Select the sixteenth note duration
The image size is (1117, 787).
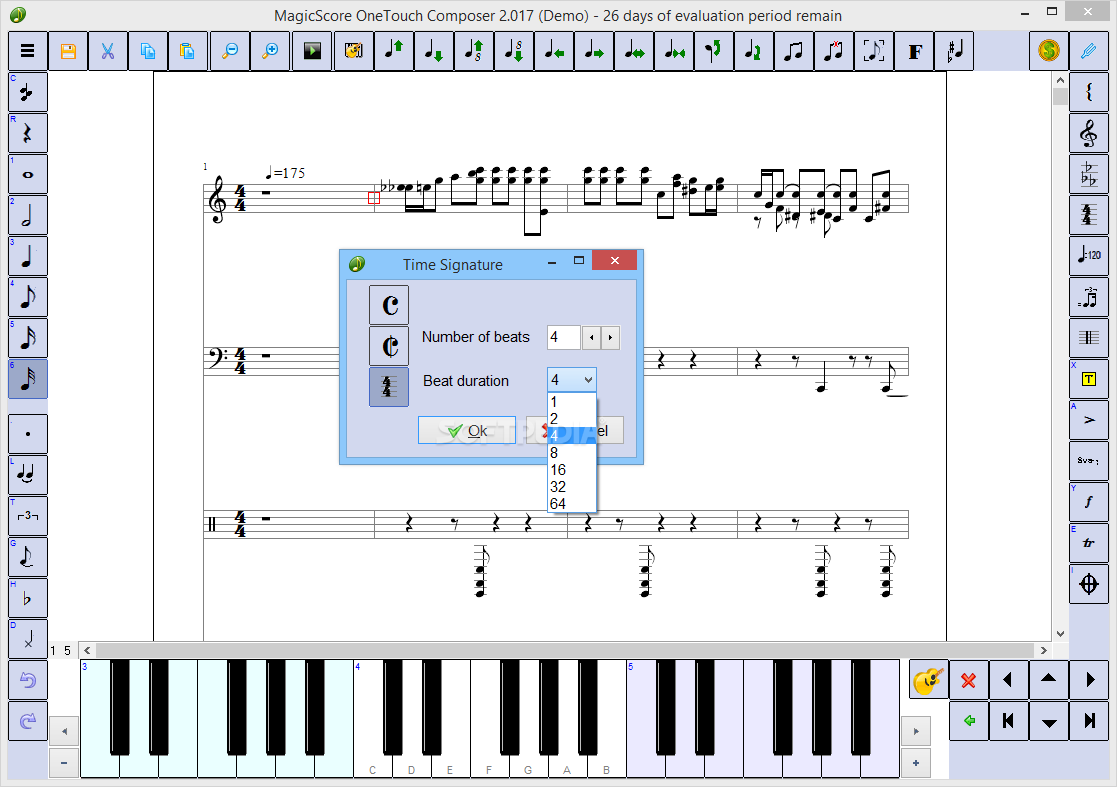28,338
